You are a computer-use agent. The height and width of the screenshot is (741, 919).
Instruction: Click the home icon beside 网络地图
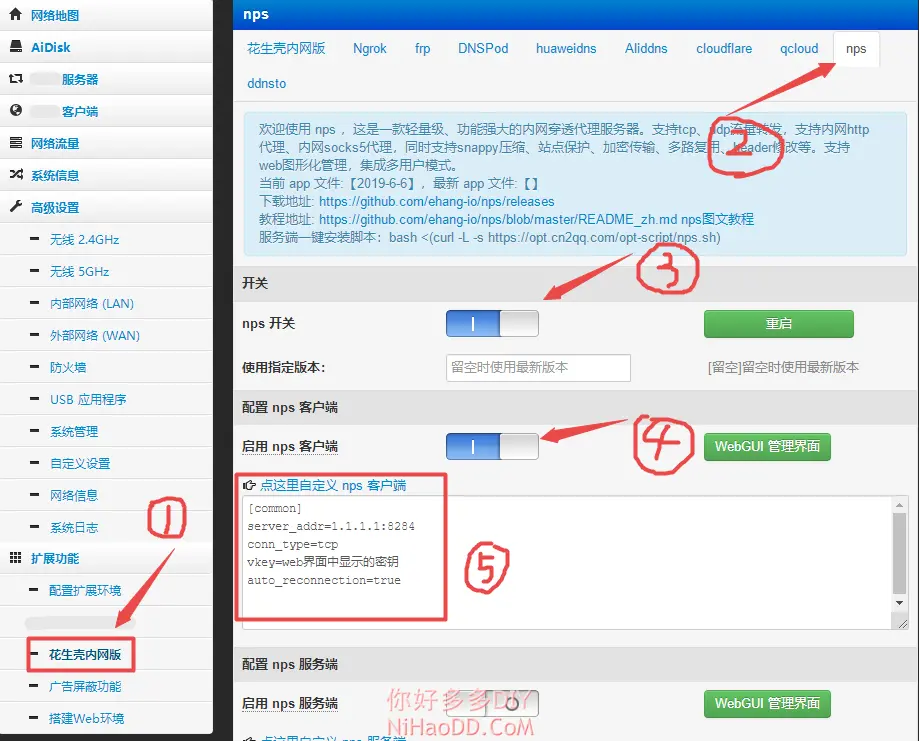[x=16, y=14]
